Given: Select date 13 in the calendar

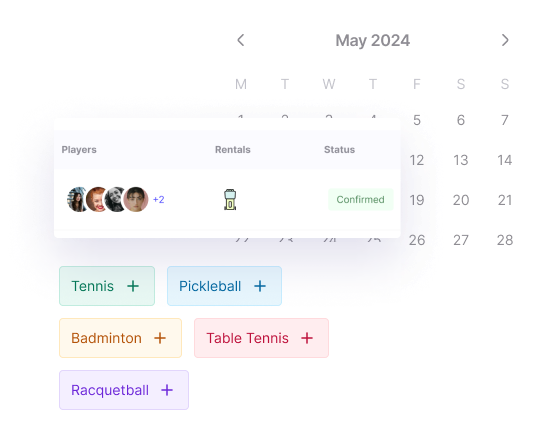Looking at the screenshot, I should [461, 160].
